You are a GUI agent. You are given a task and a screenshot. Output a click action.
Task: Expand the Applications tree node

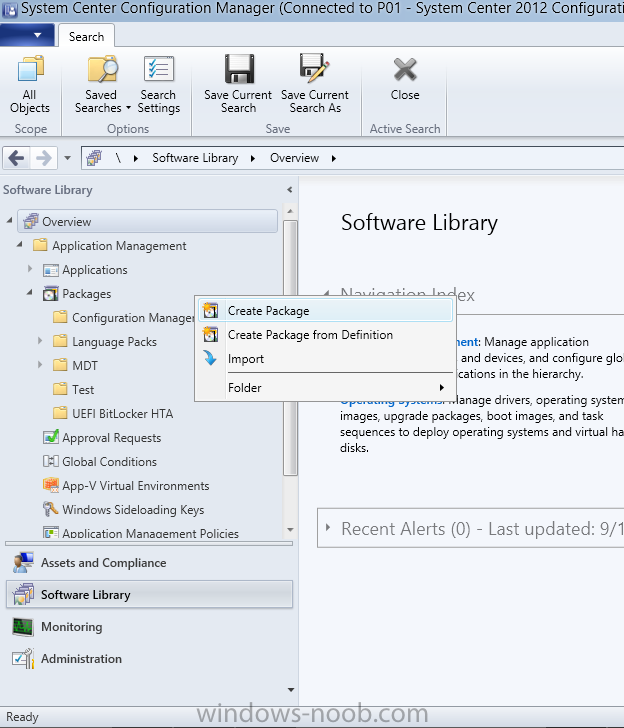click(x=30, y=269)
